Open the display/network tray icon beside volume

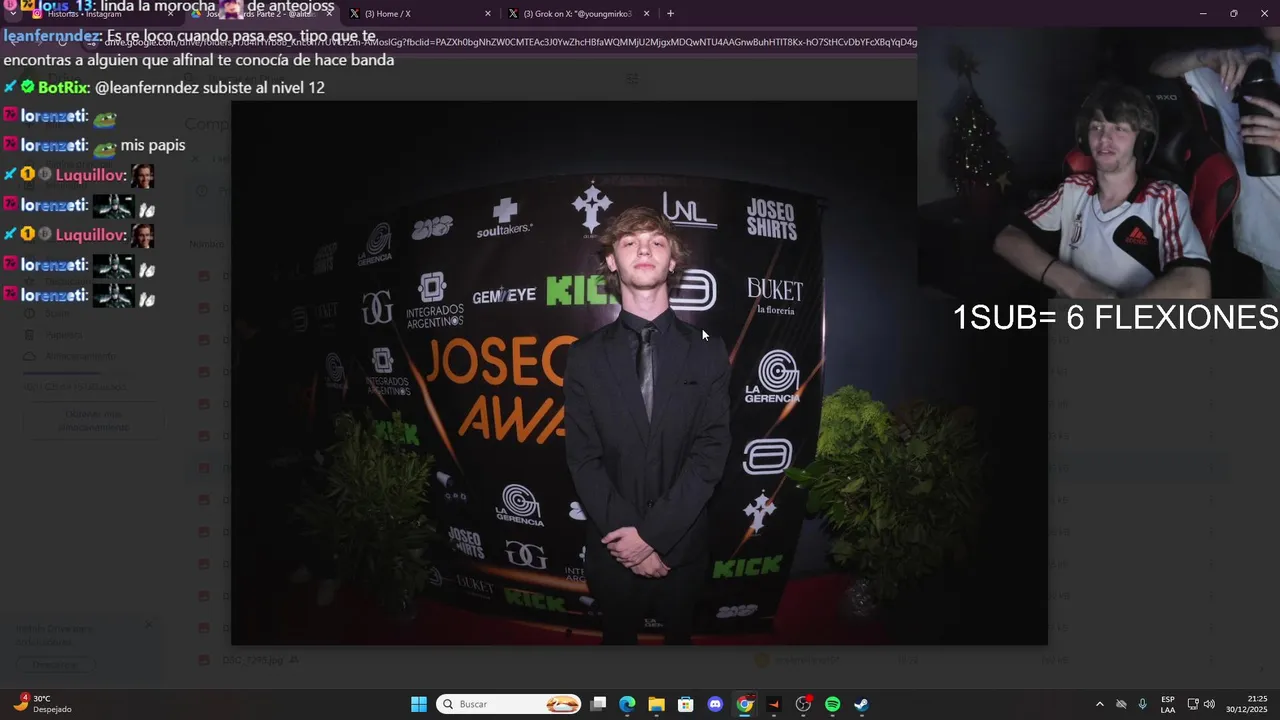pos(1192,704)
